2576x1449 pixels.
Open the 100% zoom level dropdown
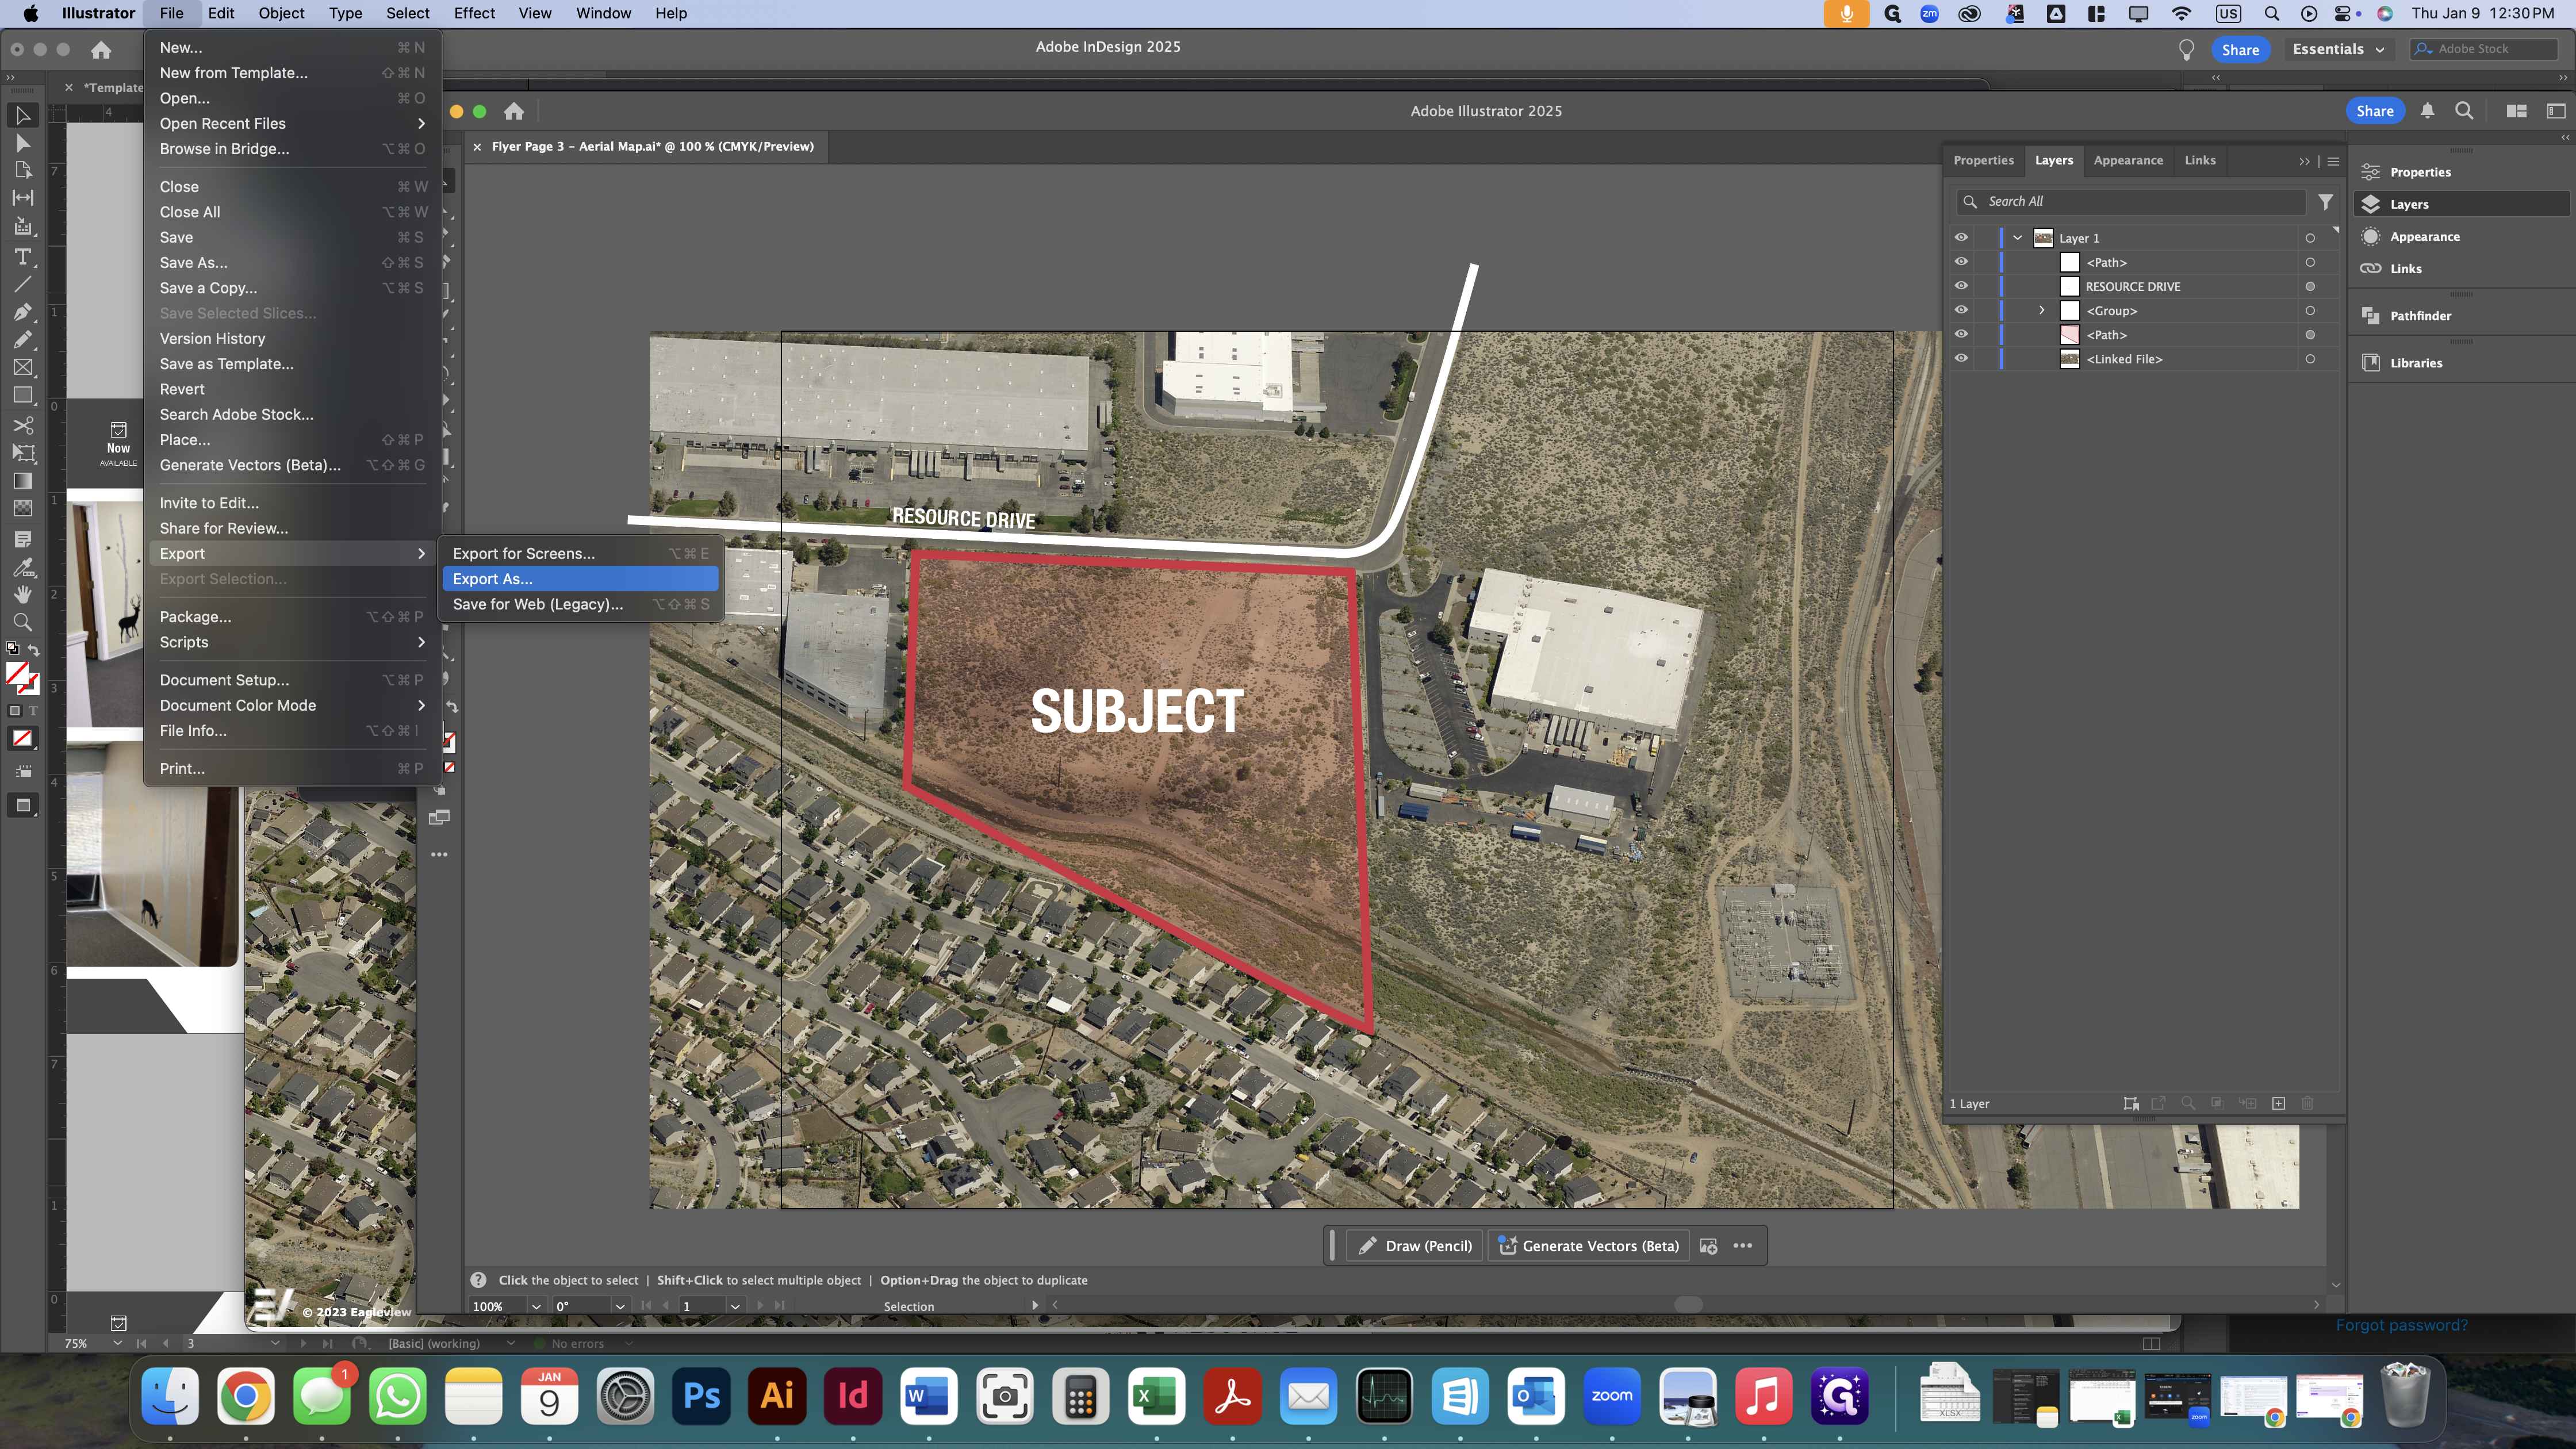[x=537, y=1306]
